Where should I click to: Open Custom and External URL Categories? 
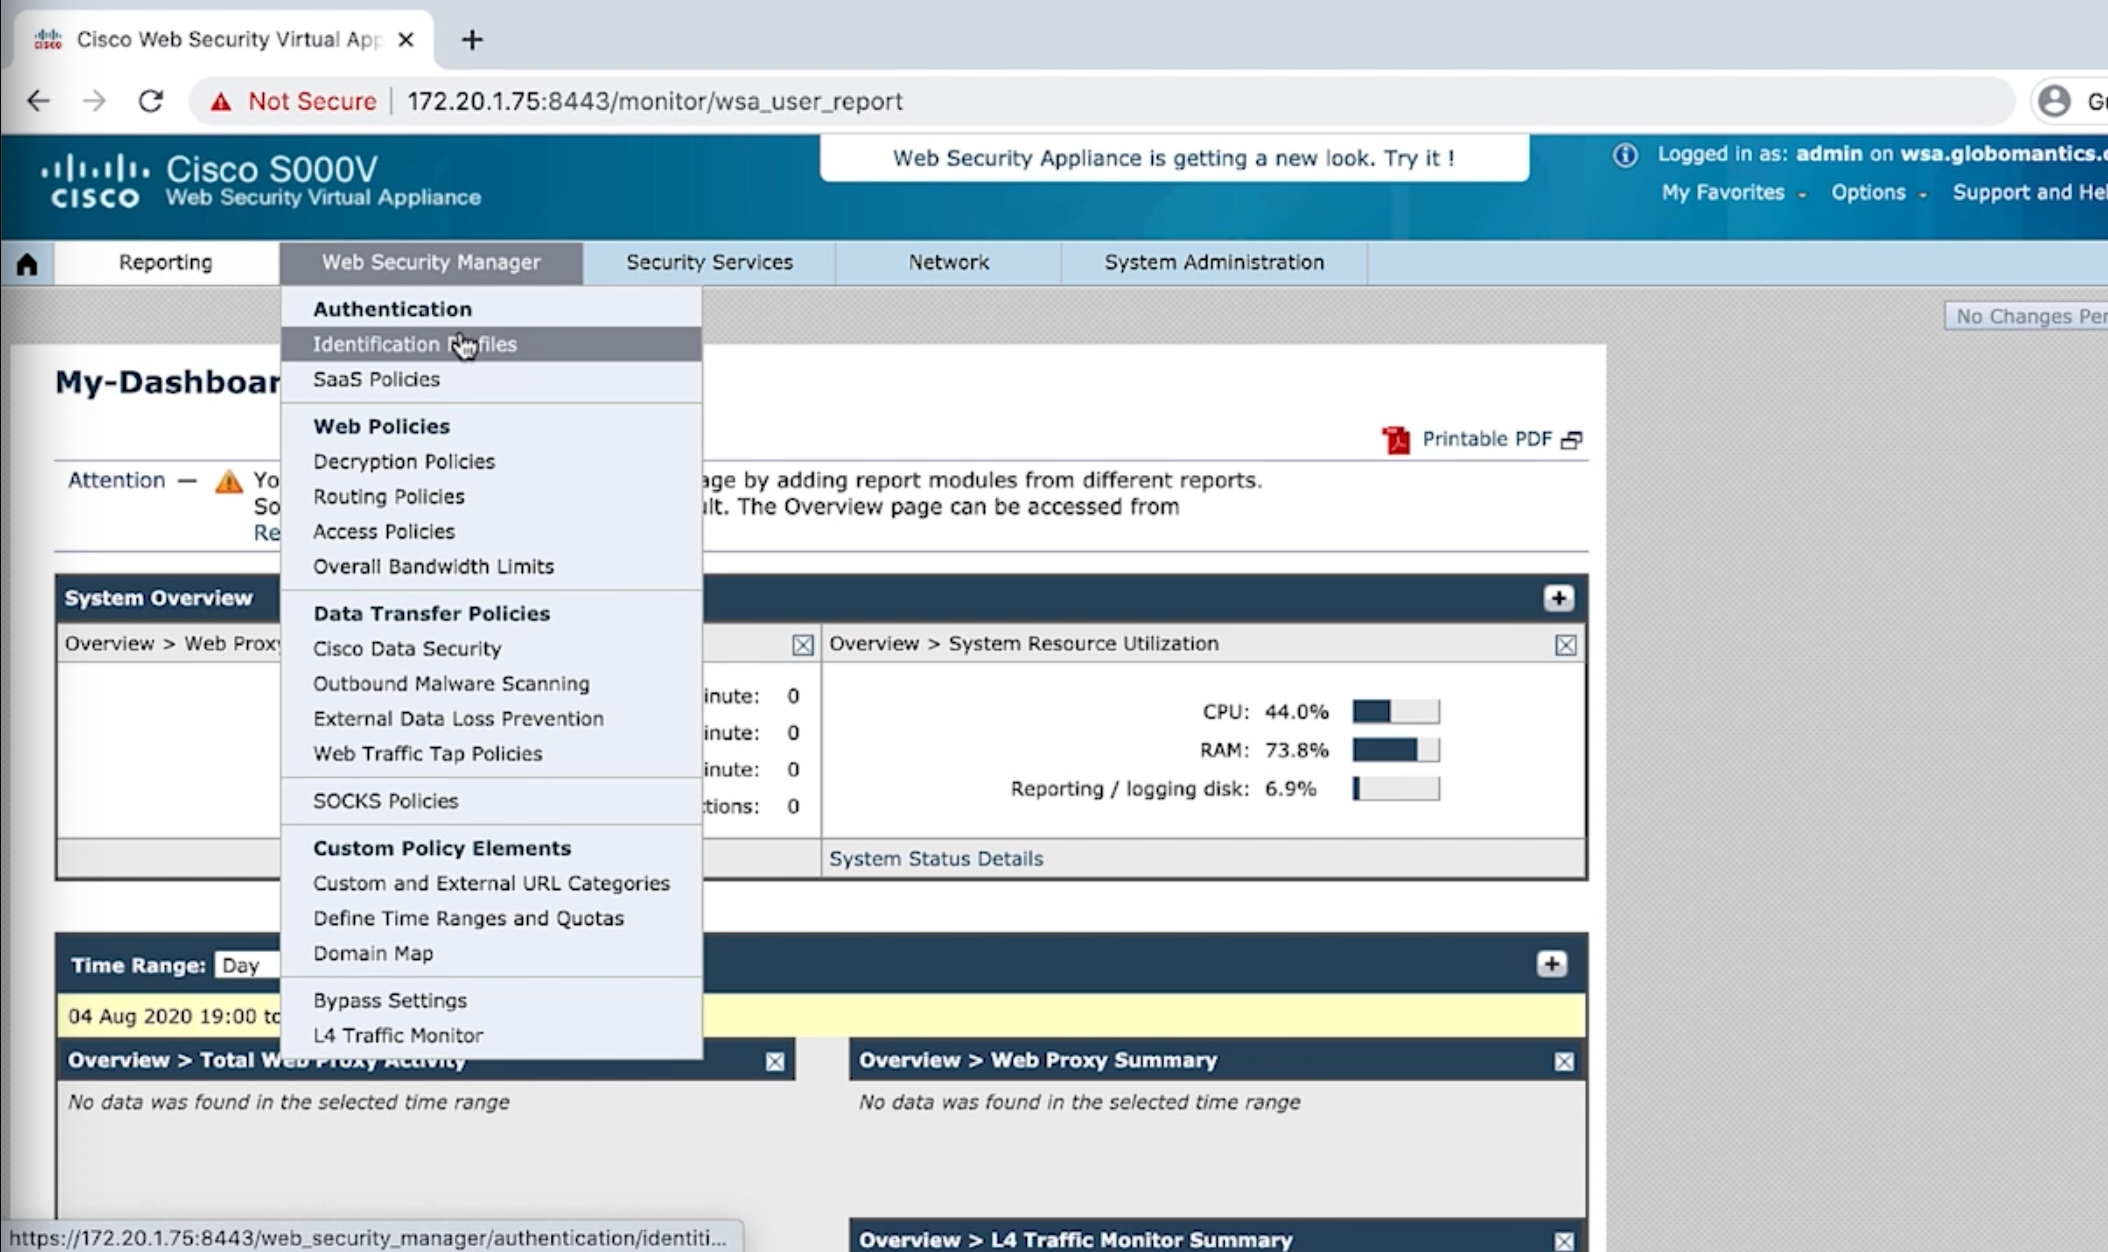tap(491, 883)
